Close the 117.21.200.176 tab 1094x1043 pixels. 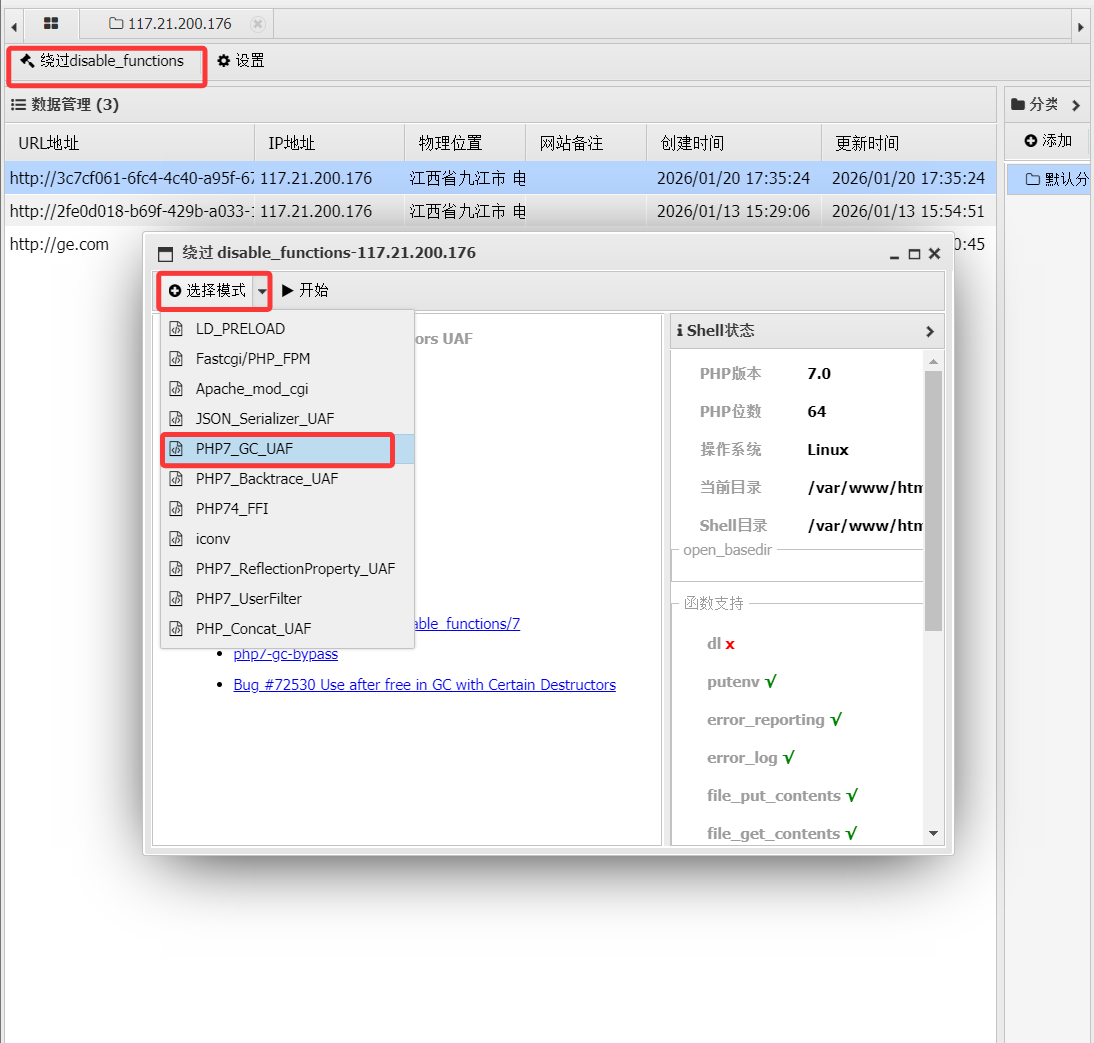(x=257, y=23)
